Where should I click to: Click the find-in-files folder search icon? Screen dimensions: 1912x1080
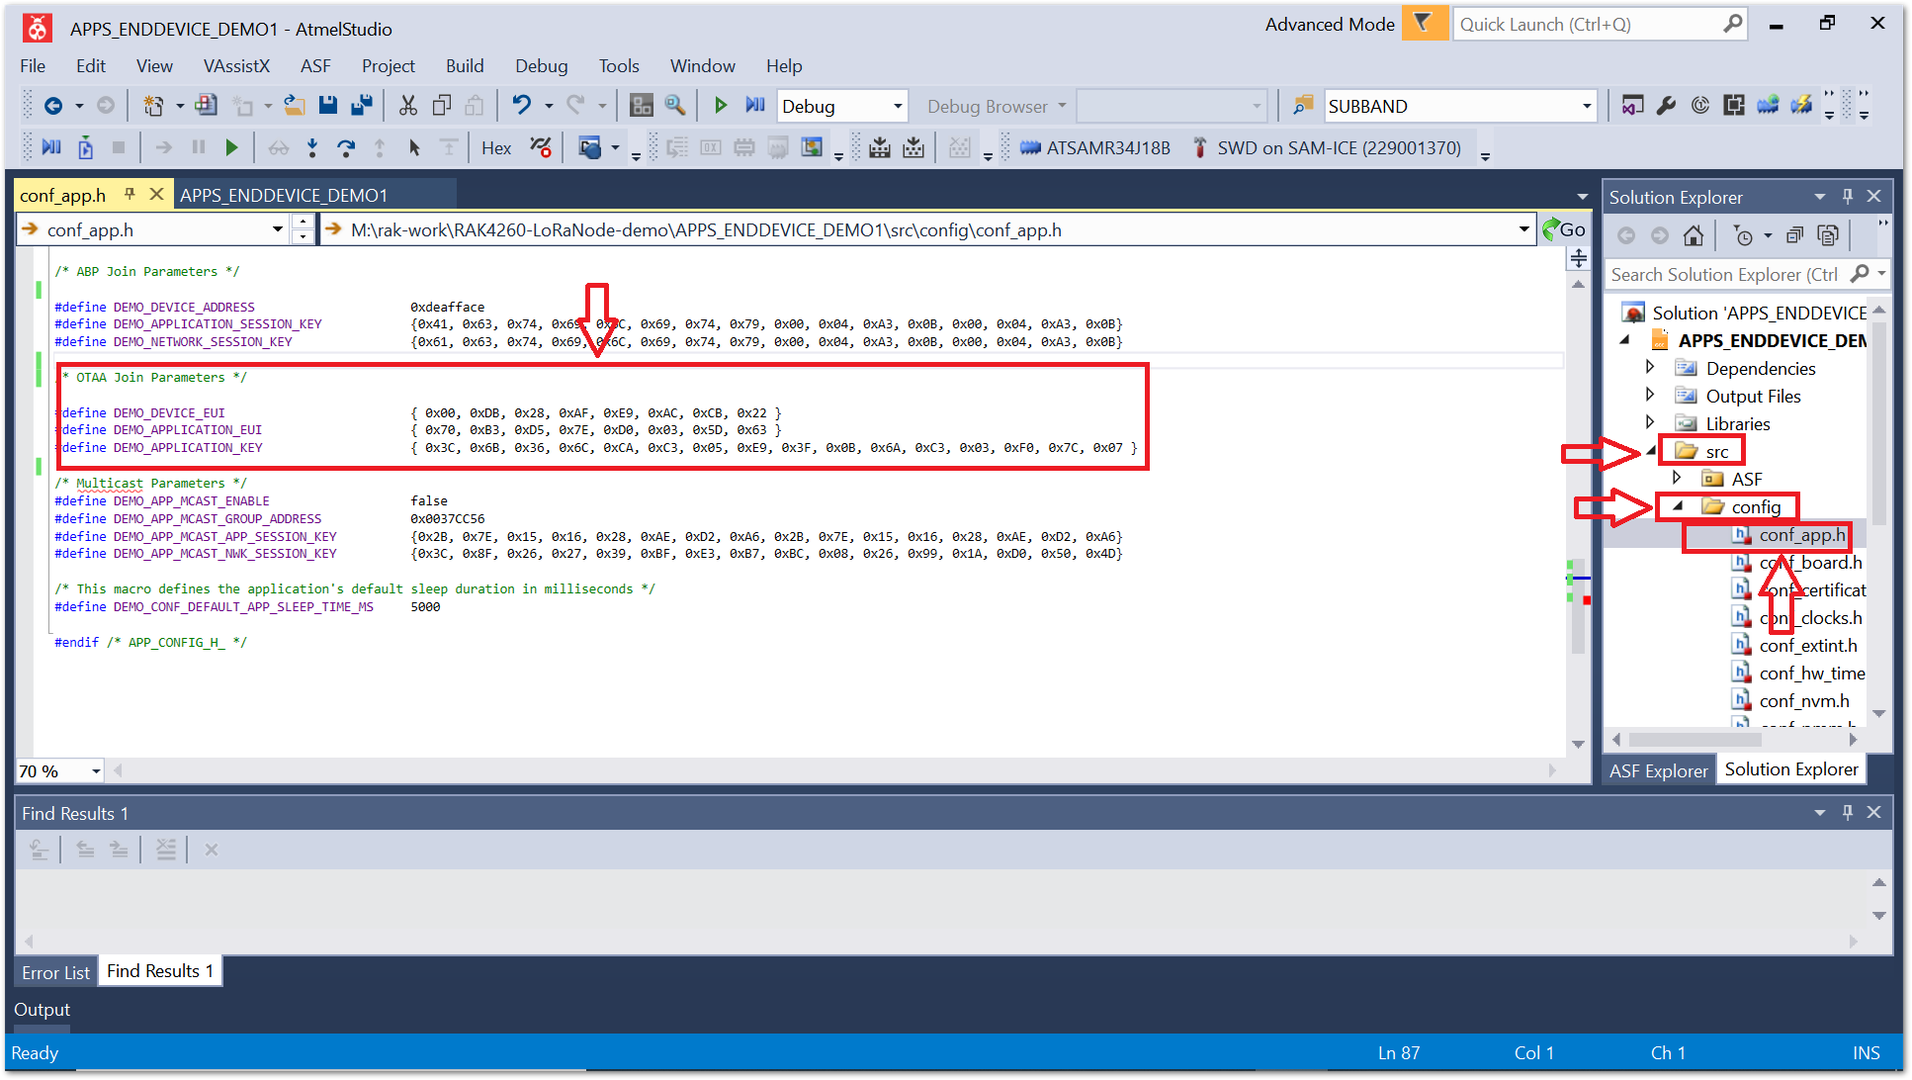pyautogui.click(x=1303, y=106)
